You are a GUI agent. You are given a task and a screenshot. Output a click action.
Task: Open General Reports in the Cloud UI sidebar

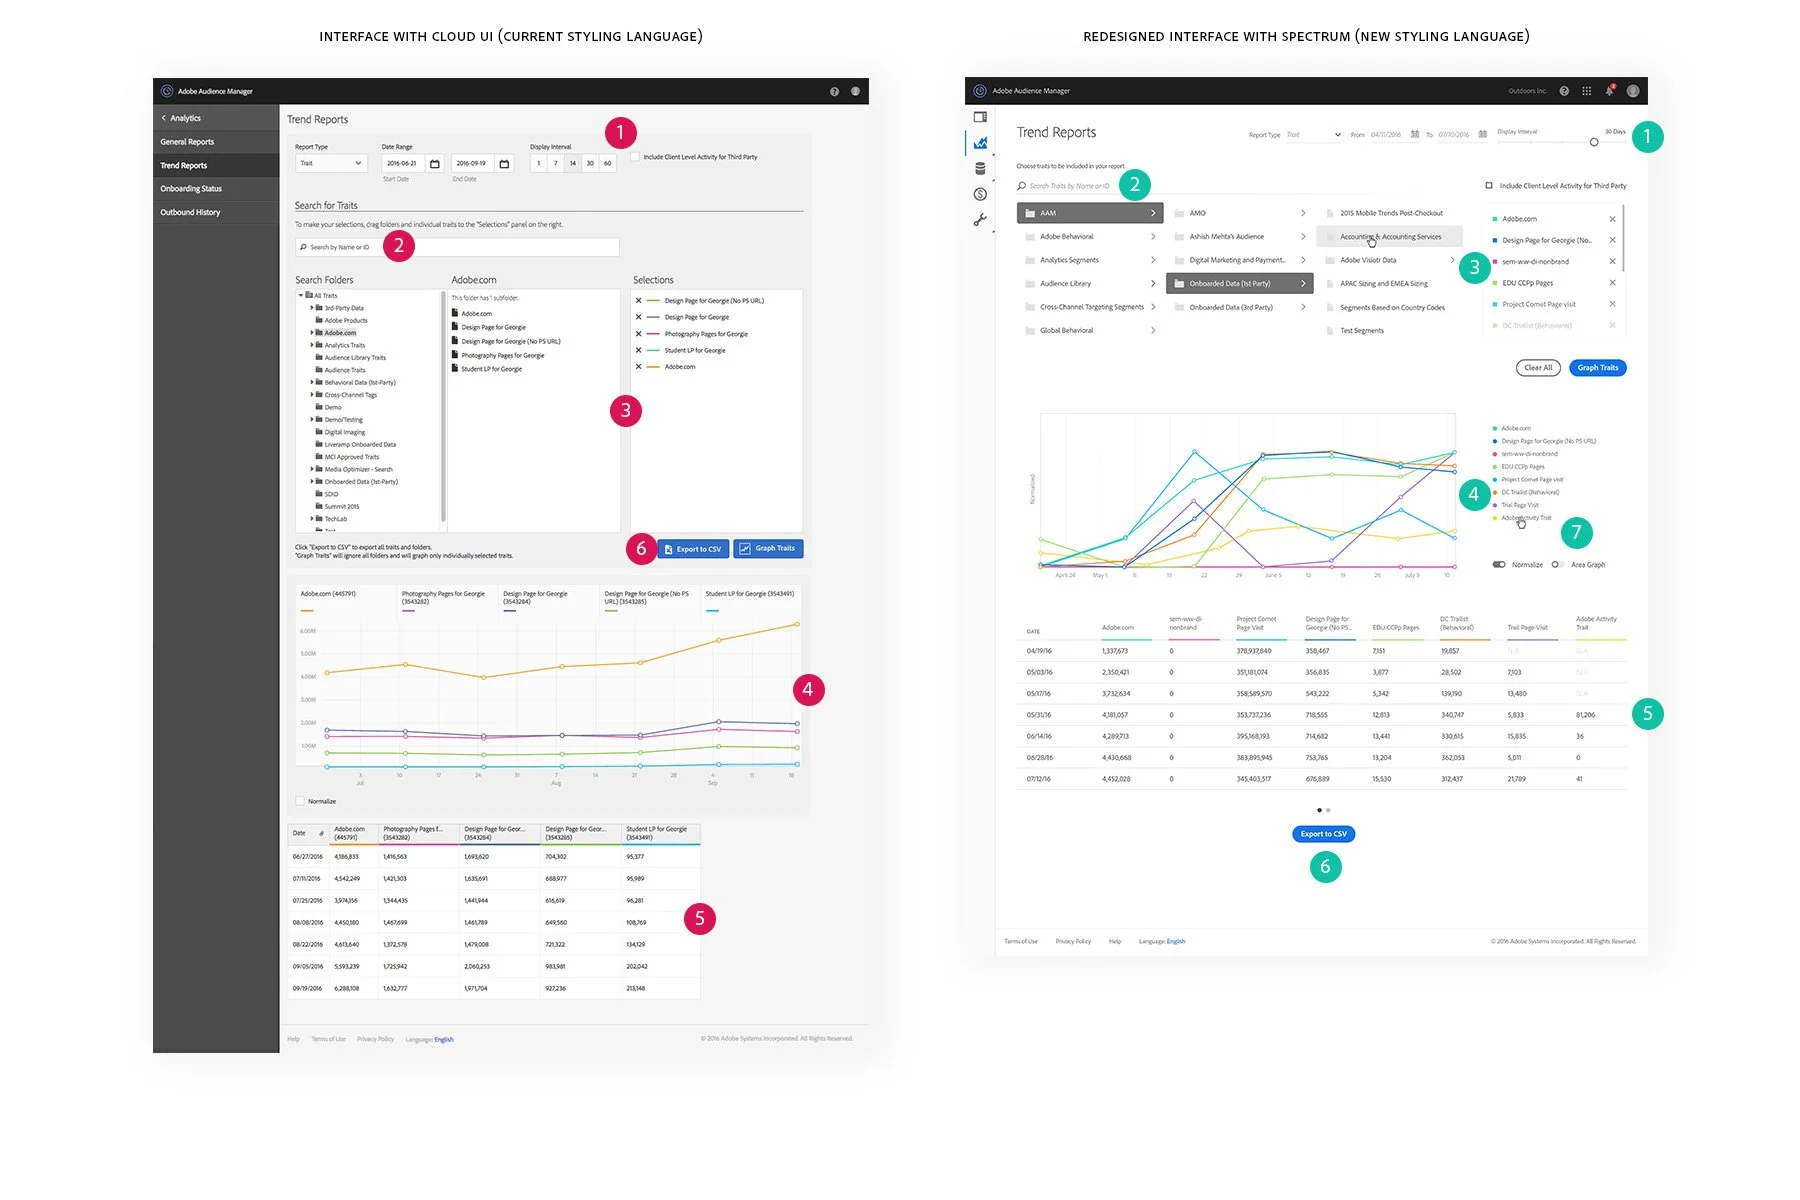click(x=216, y=142)
